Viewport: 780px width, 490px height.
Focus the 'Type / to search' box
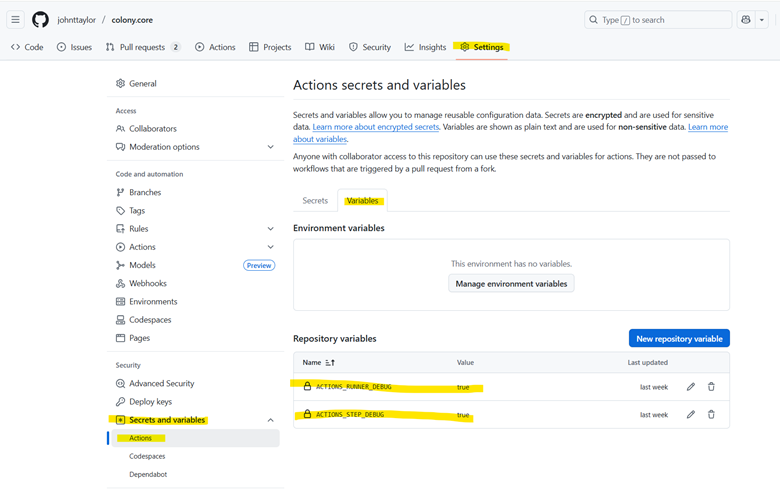click(658, 20)
